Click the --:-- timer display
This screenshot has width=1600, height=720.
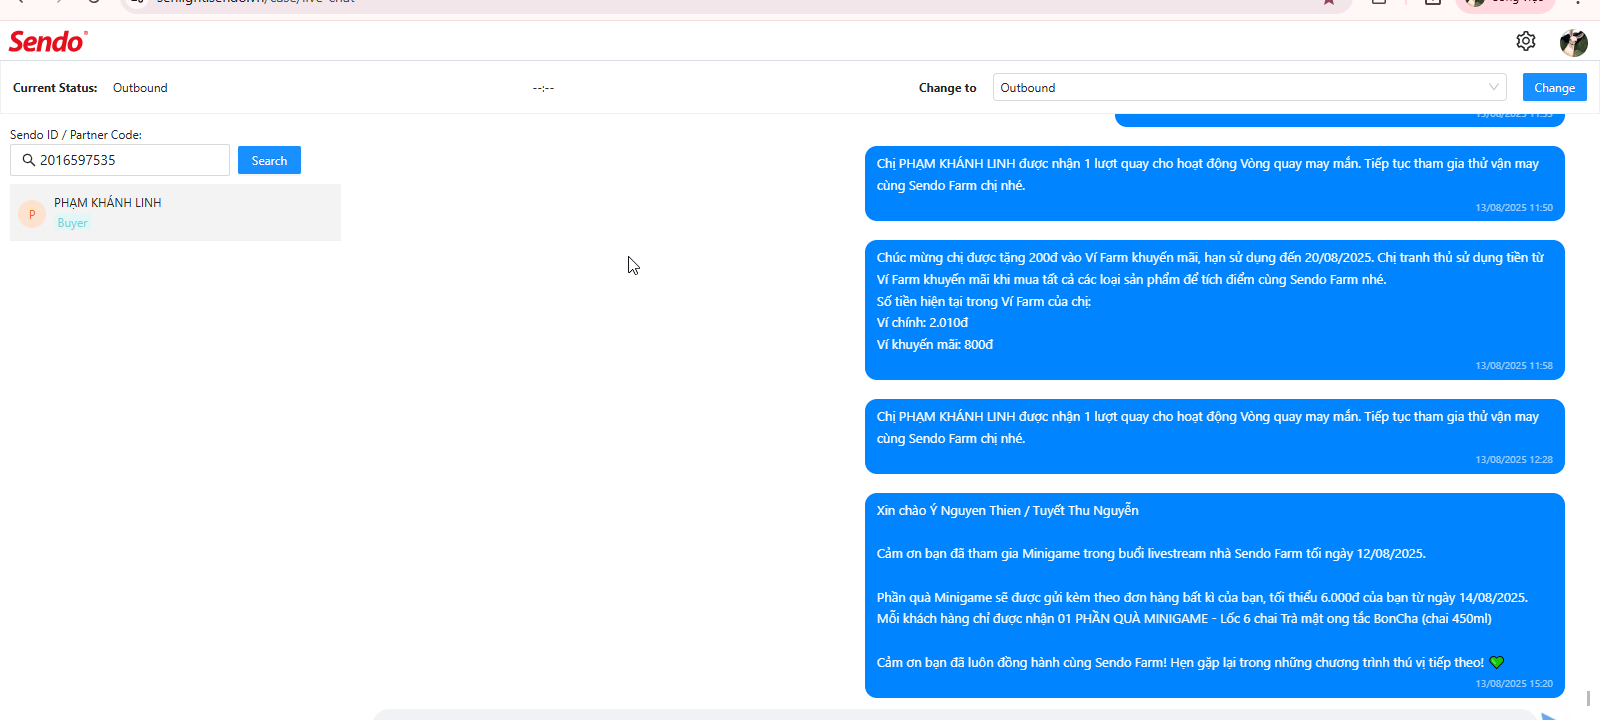[543, 88]
